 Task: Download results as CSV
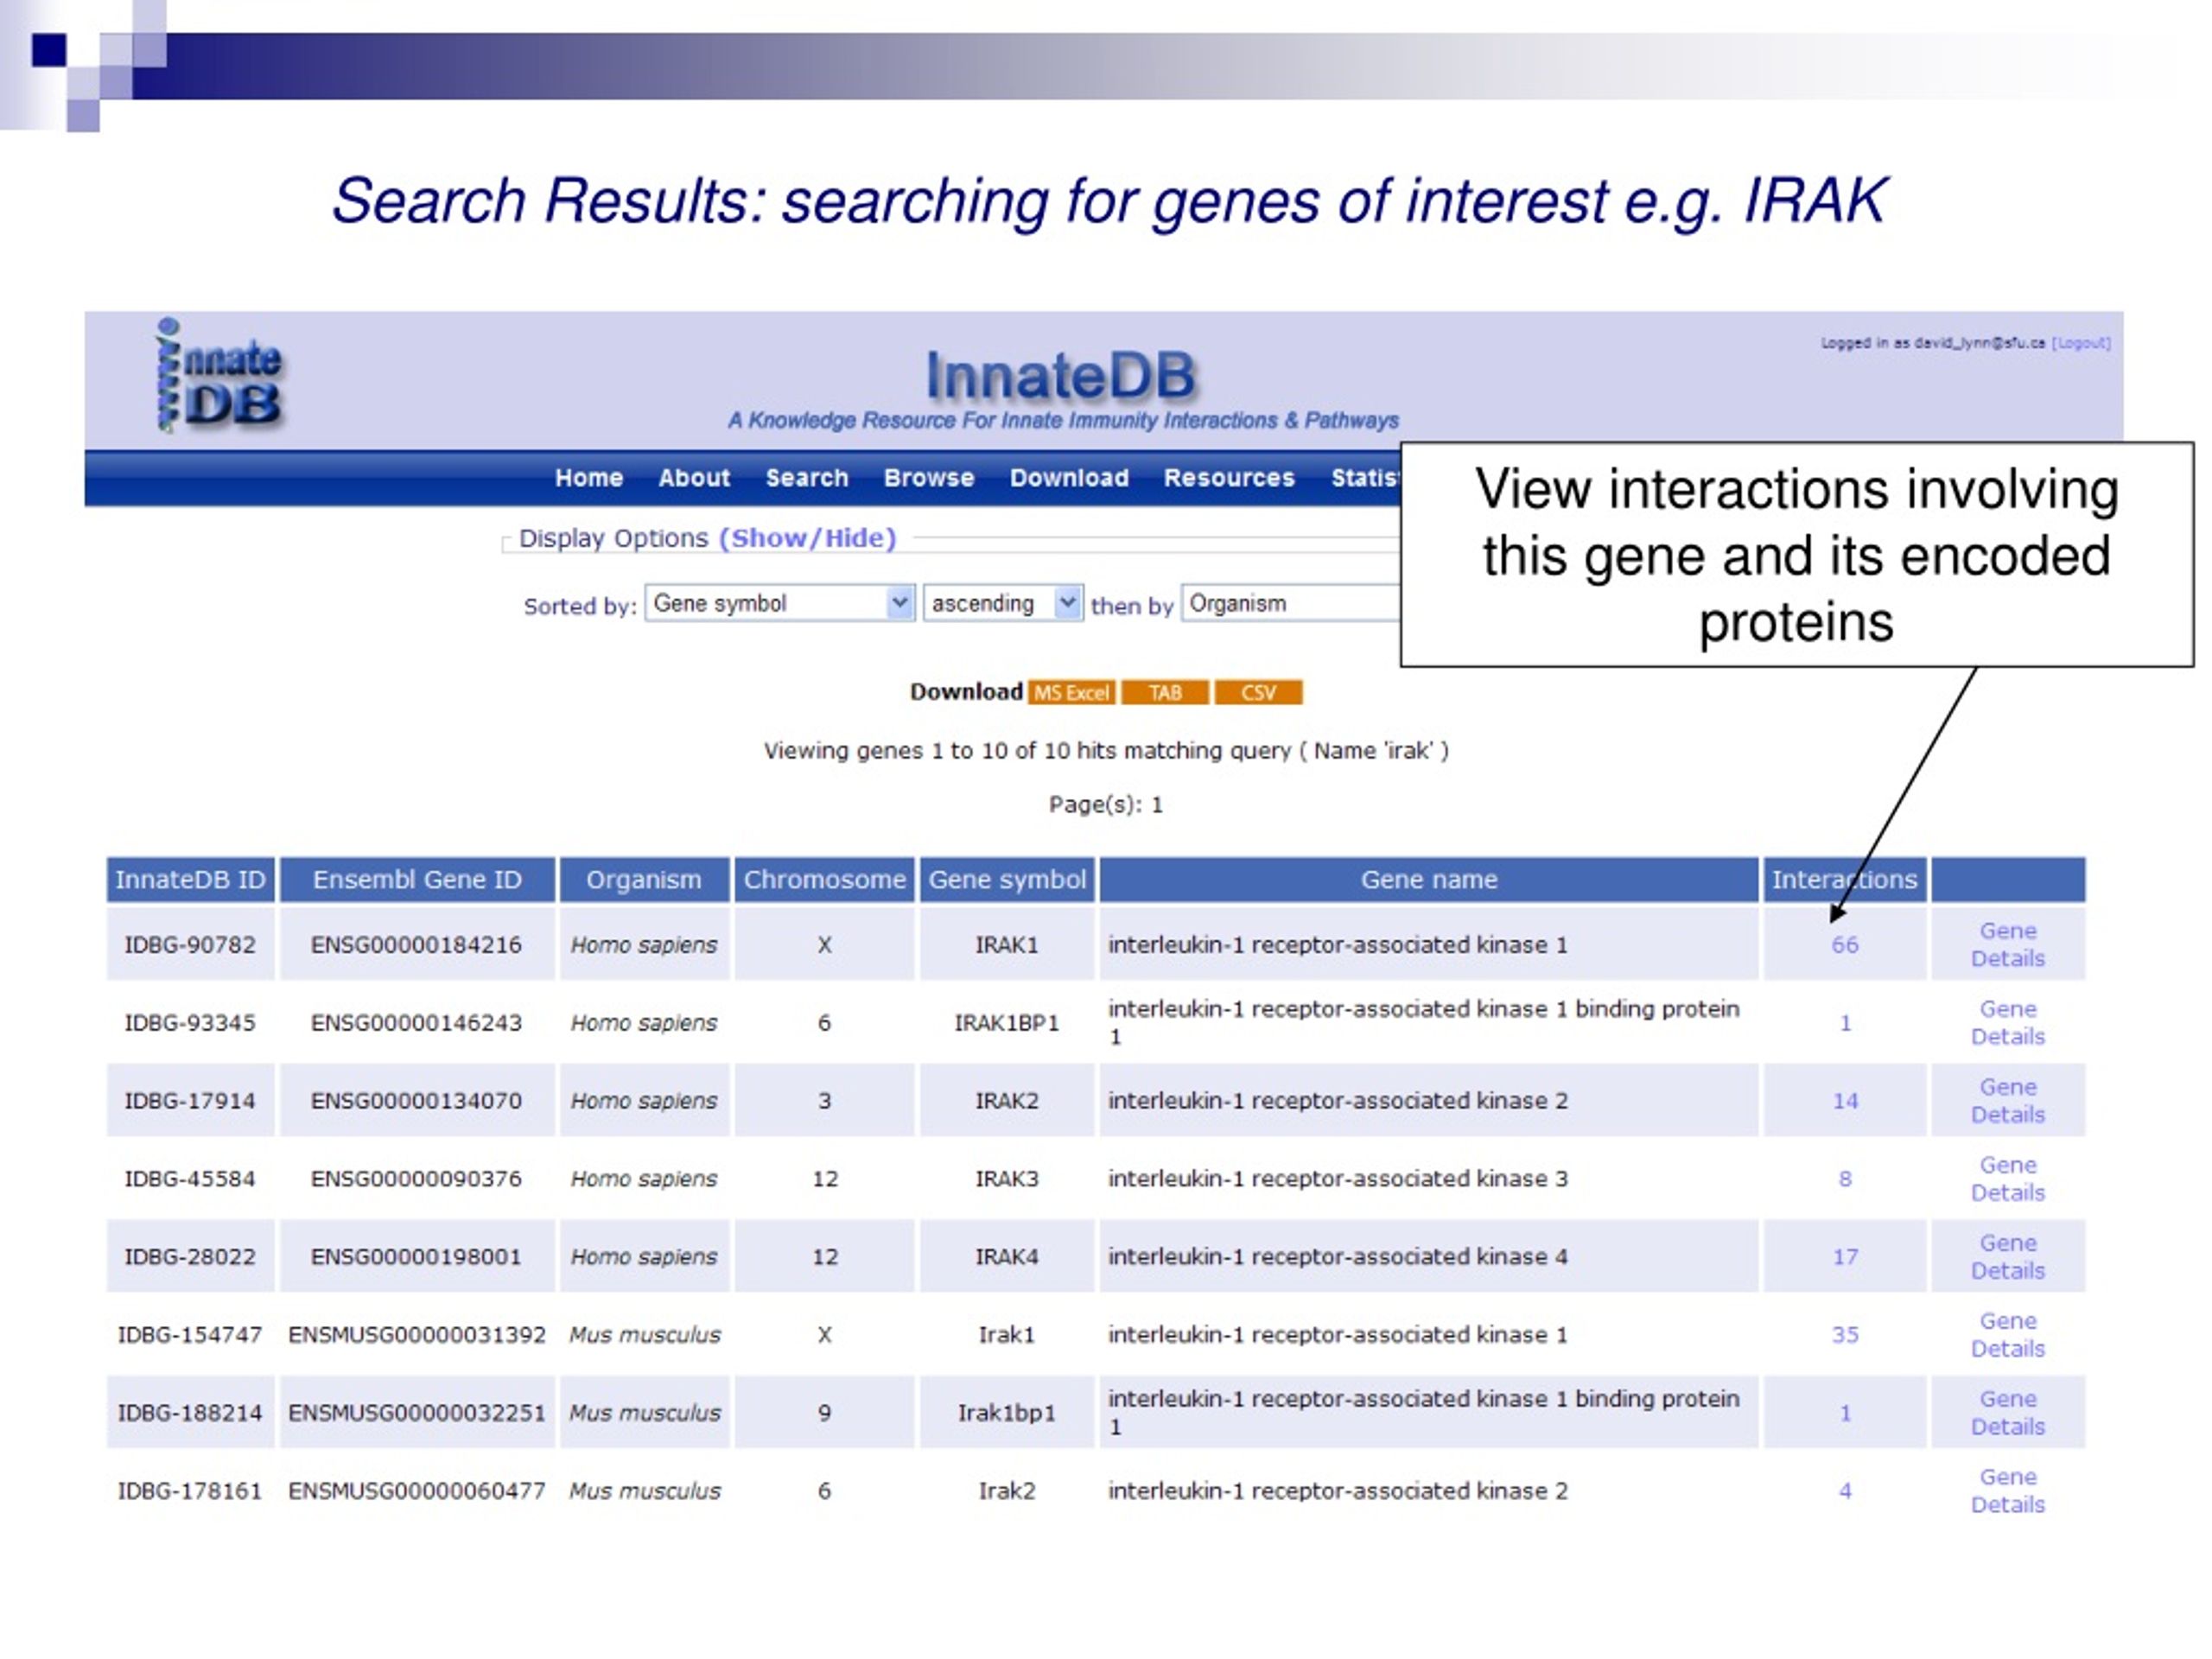point(1258,693)
